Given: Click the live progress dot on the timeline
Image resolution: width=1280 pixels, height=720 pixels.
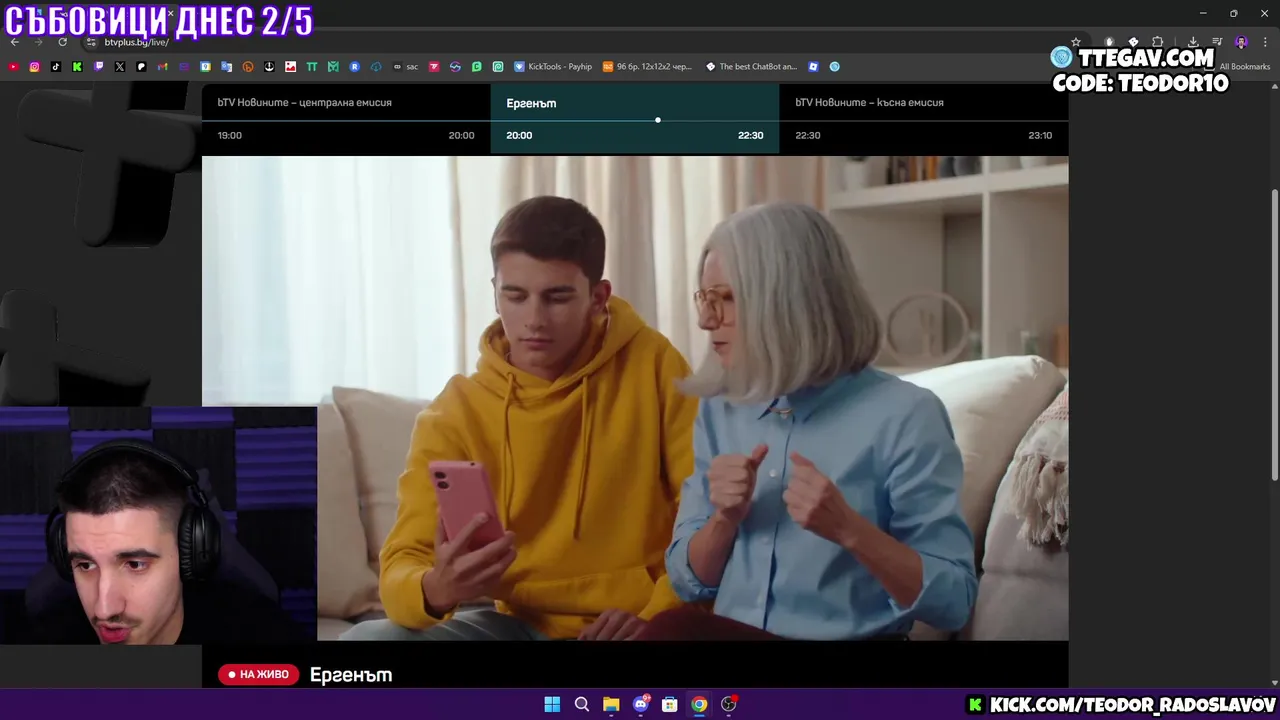Looking at the screenshot, I should pos(657,120).
